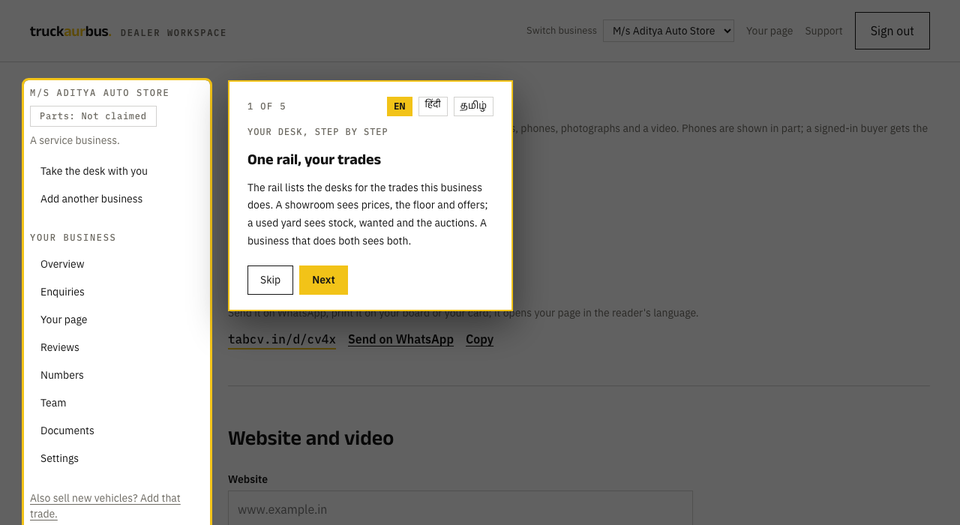
Task: Open the Team section
Action: [53, 403]
